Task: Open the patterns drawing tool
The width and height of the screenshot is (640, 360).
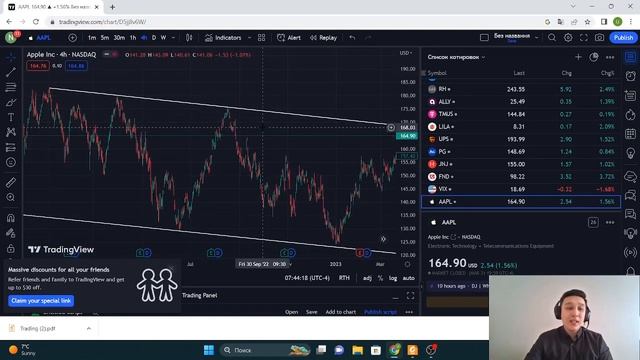Action: (x=11, y=132)
